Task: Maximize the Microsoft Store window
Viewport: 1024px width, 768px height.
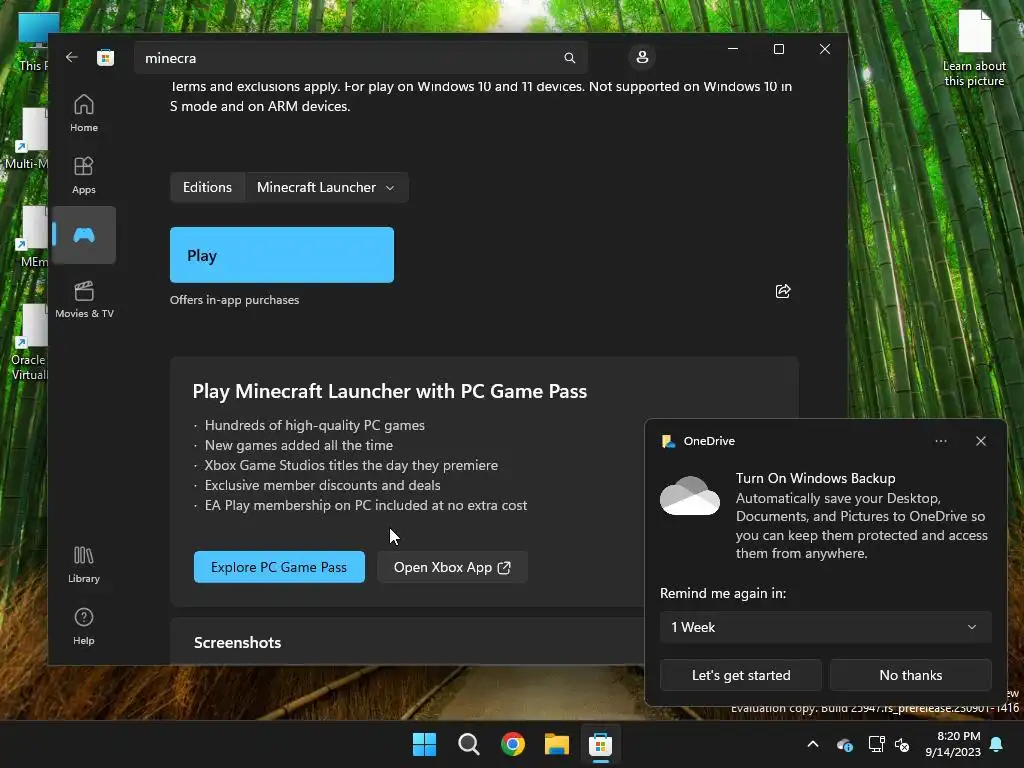Action: pyautogui.click(x=778, y=49)
